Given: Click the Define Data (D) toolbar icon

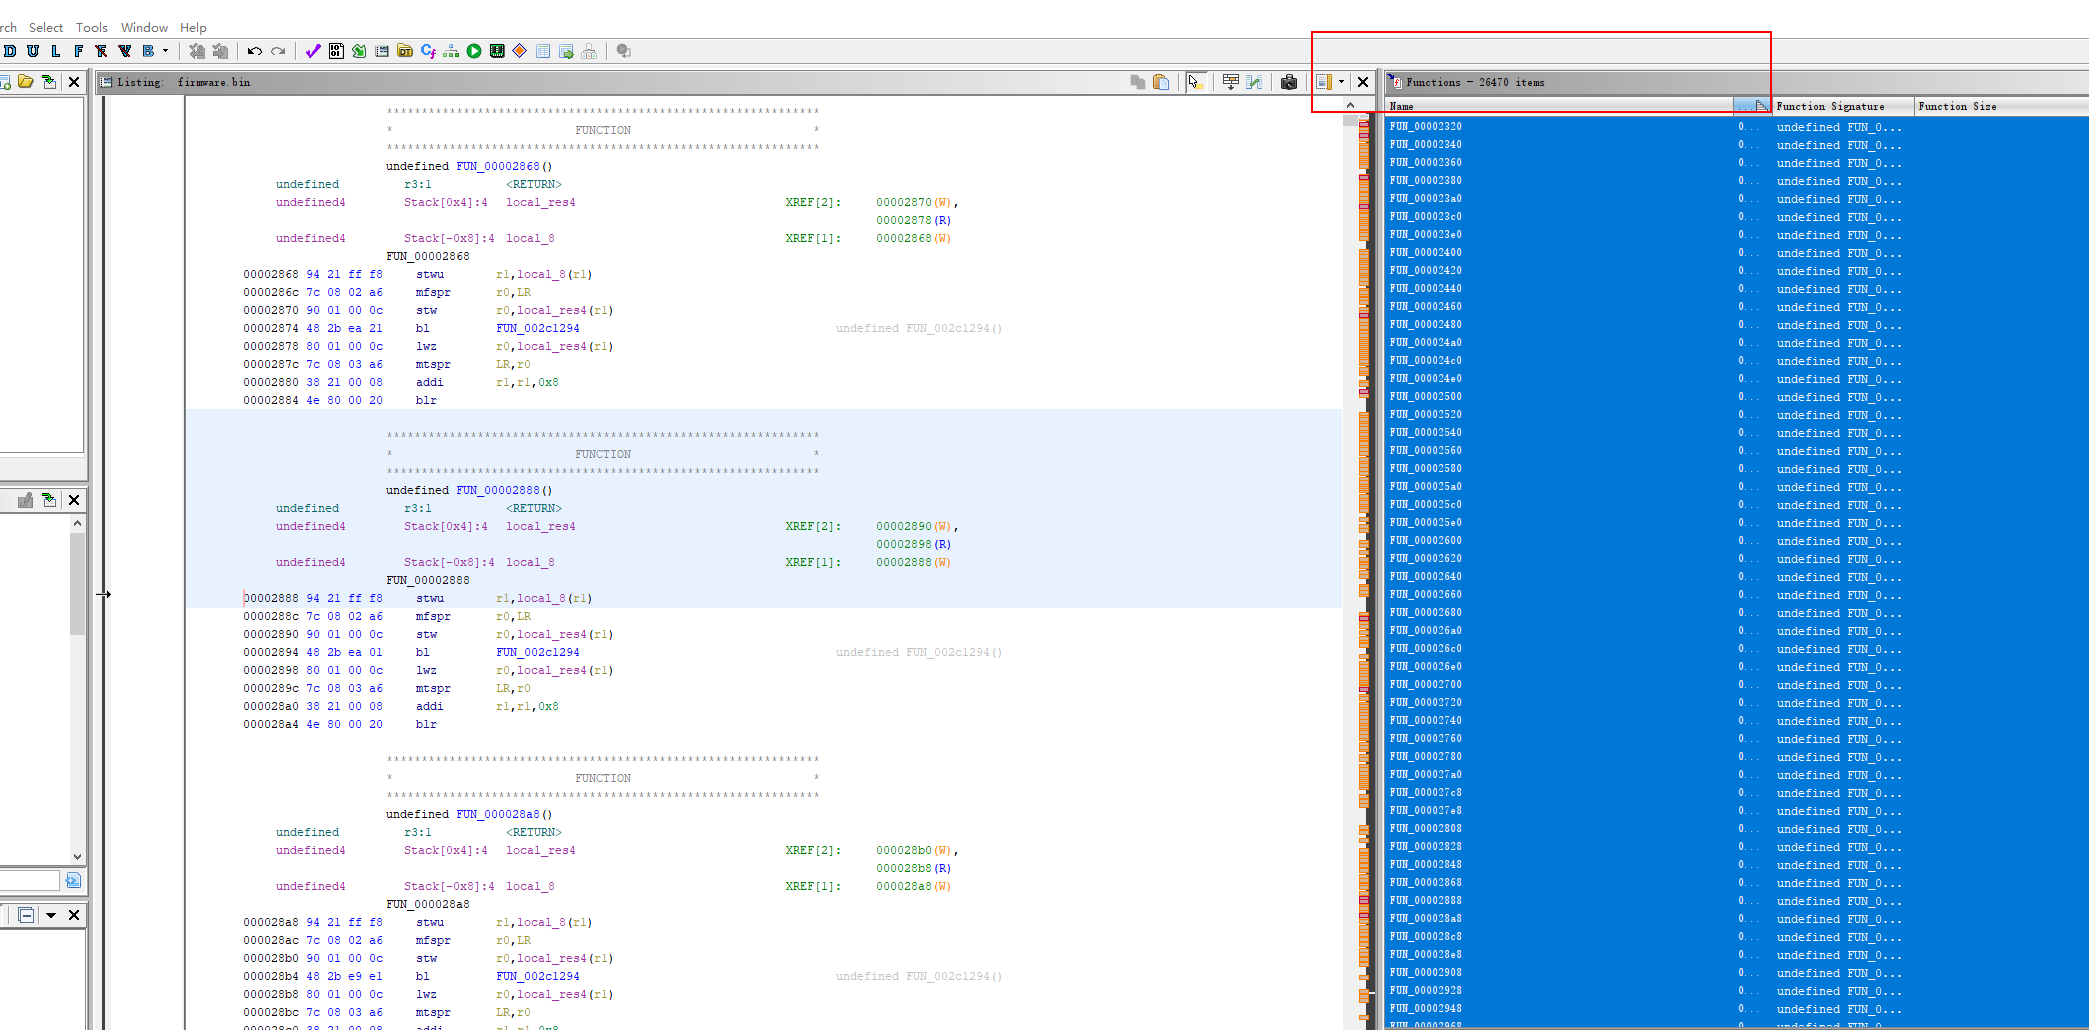Looking at the screenshot, I should tap(9, 51).
